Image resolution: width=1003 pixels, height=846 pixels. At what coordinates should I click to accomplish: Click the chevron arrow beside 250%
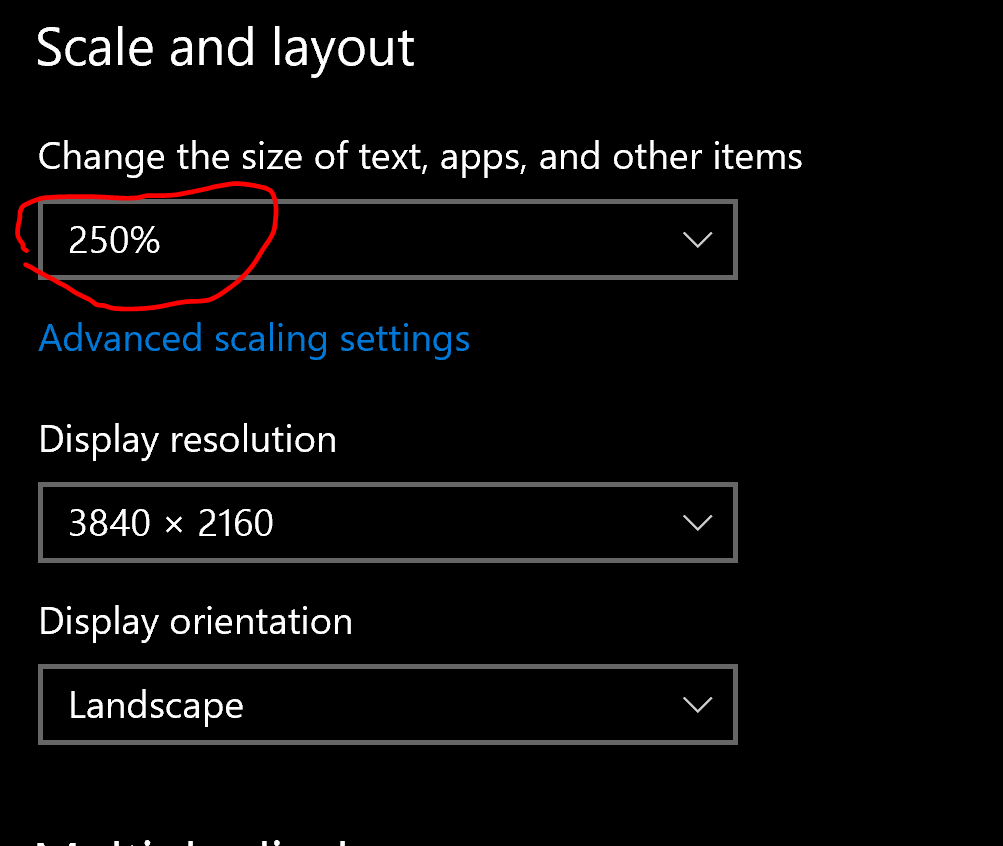696,240
